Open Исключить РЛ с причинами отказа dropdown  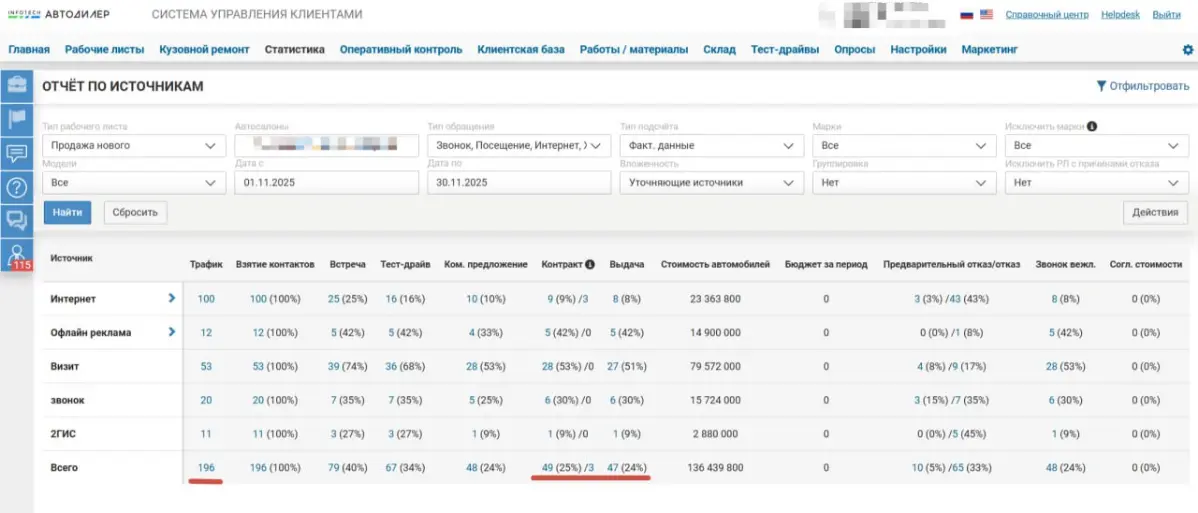point(1096,183)
